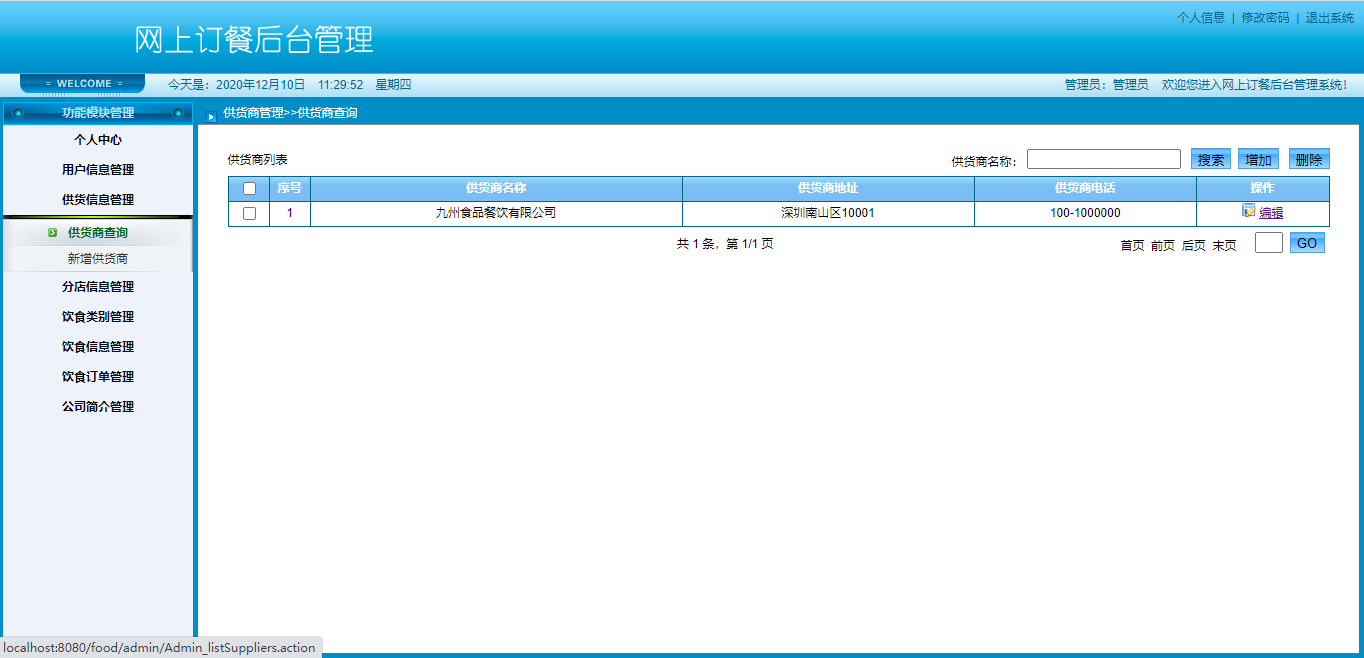Image resolution: width=1364 pixels, height=658 pixels.
Task: Click the 删除 button
Action: coord(1309,159)
